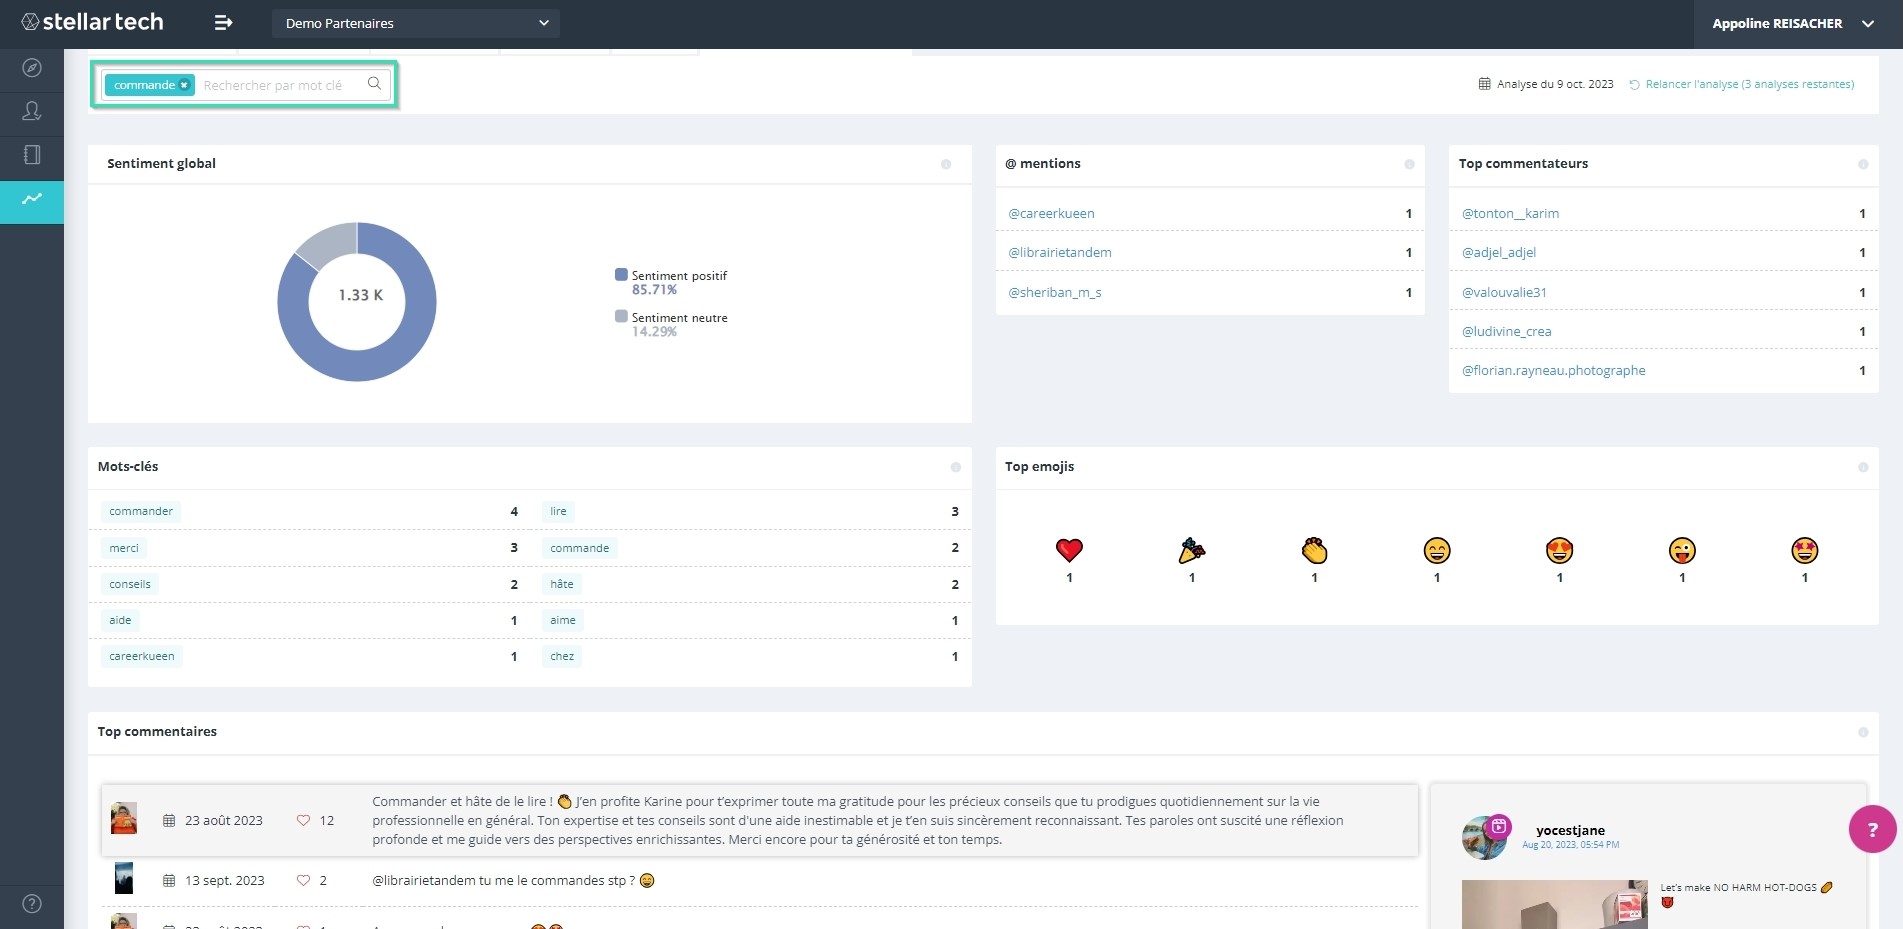Click the grinning face emoji
This screenshot has height=929, width=1903.
coord(1437,550)
